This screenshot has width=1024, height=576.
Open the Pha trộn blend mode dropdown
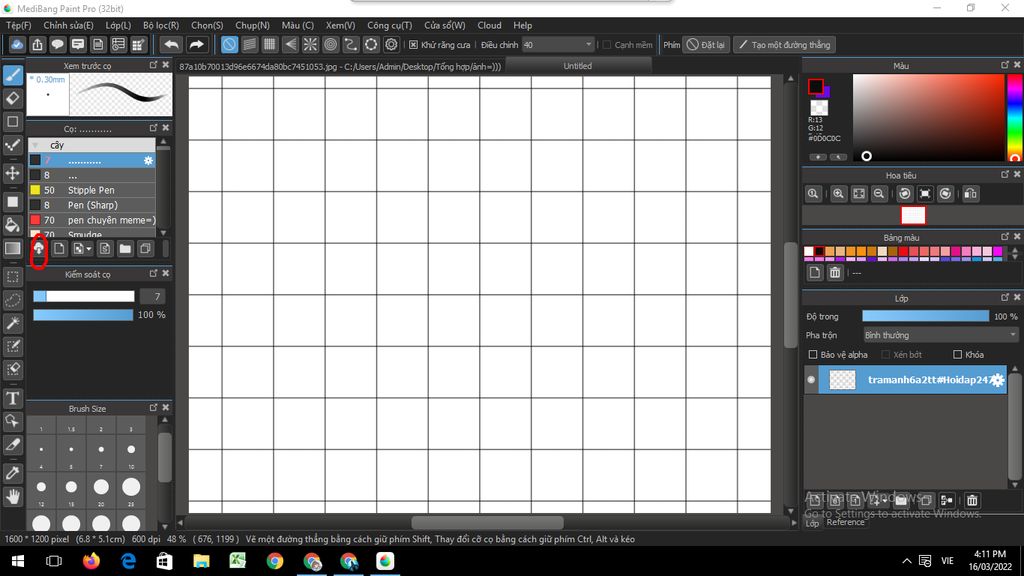940,335
